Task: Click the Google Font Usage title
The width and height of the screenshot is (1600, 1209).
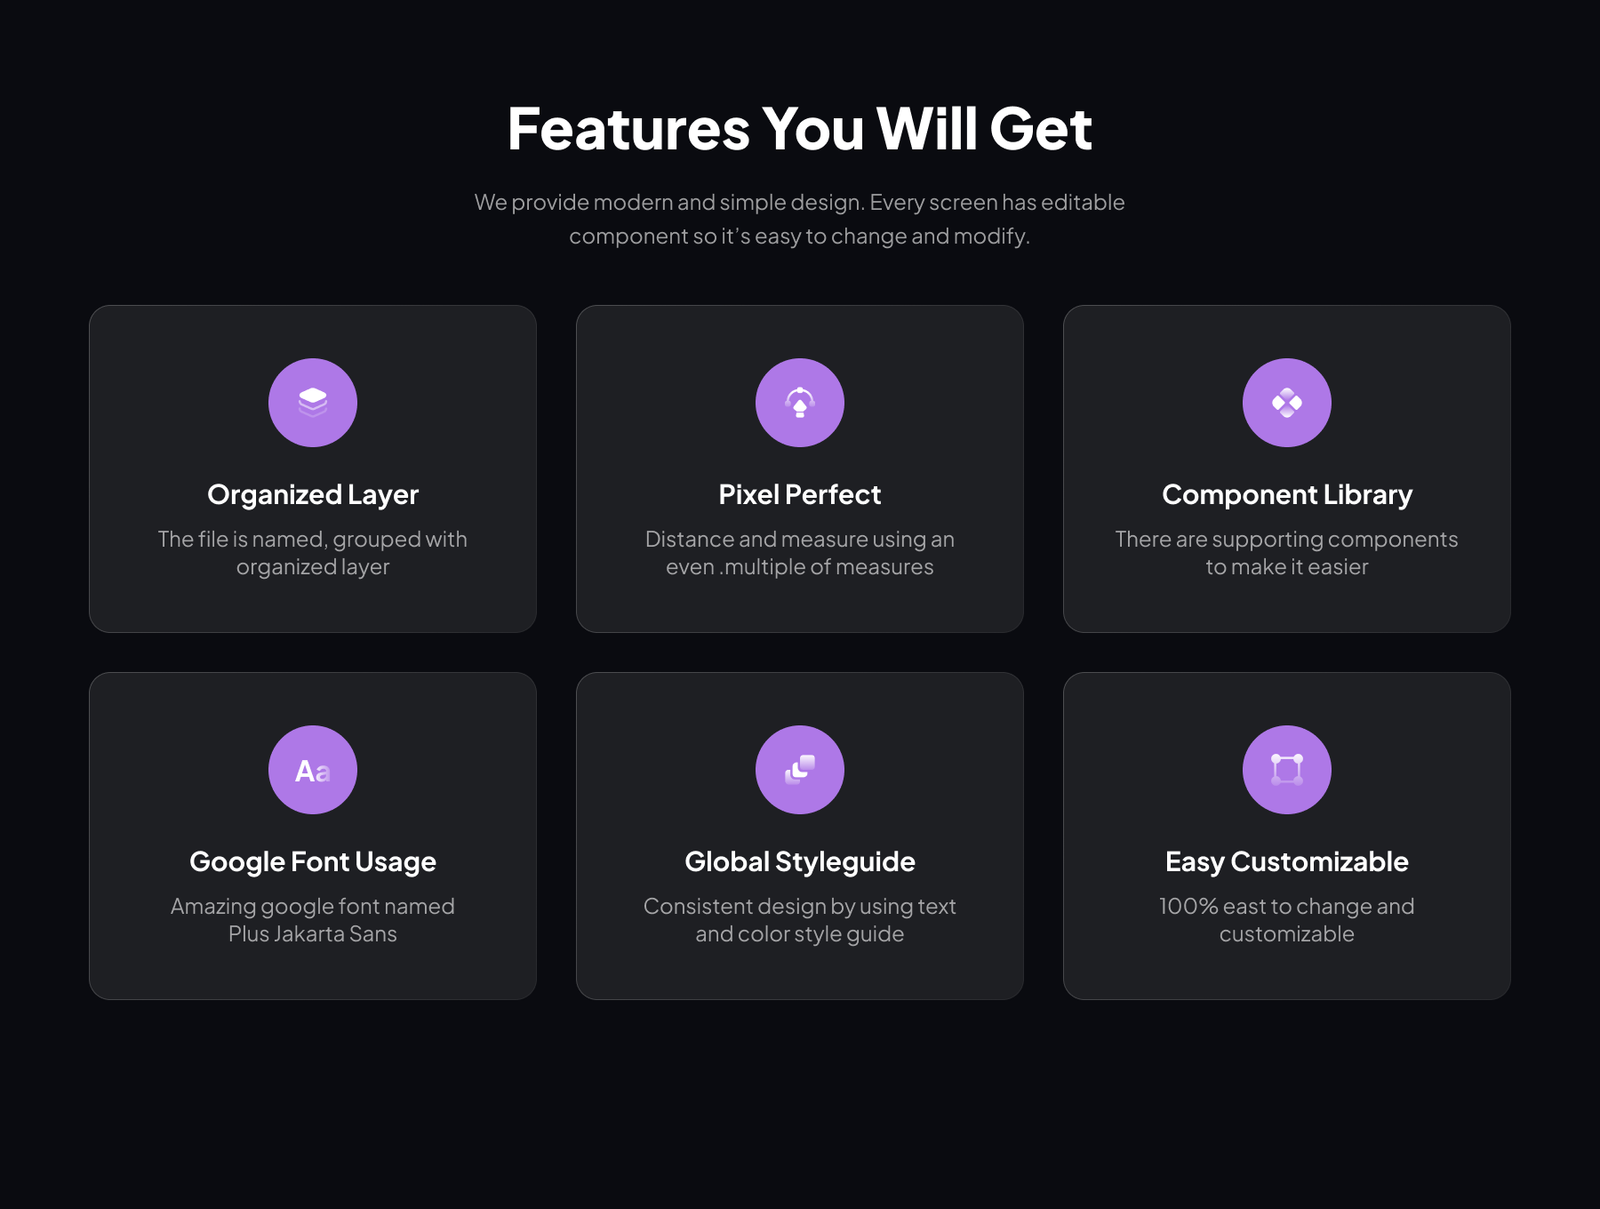Action: tap(313, 862)
